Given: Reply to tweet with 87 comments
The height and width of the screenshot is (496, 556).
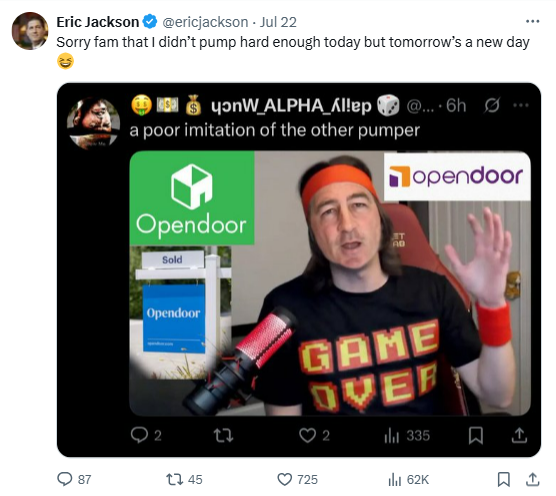Looking at the screenshot, I should click(65, 479).
